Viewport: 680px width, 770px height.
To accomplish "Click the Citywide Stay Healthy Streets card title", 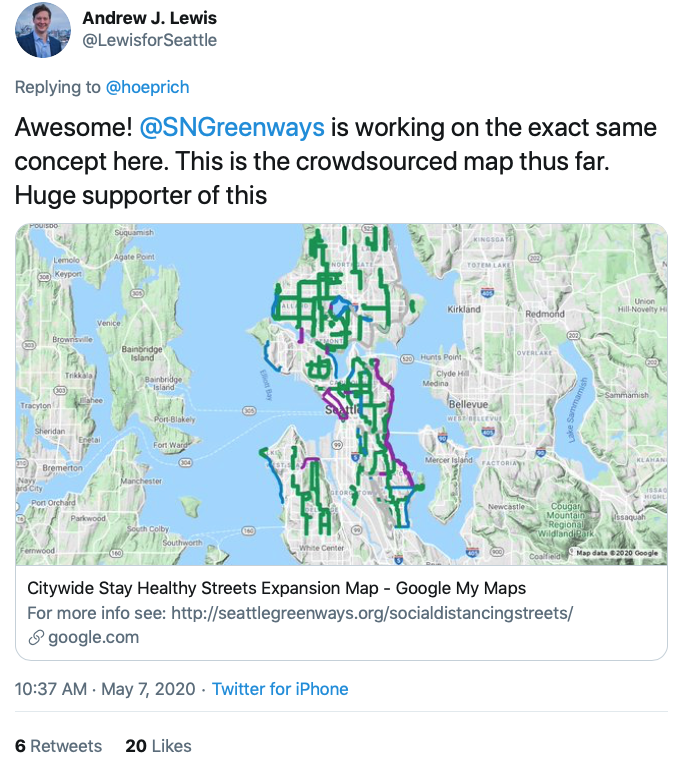I will point(276,588).
